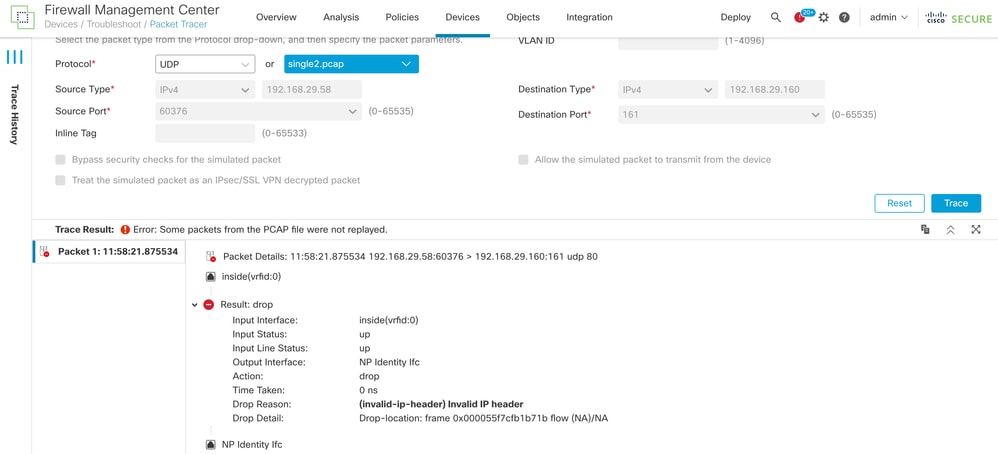Open the Overview menu

click(276, 18)
